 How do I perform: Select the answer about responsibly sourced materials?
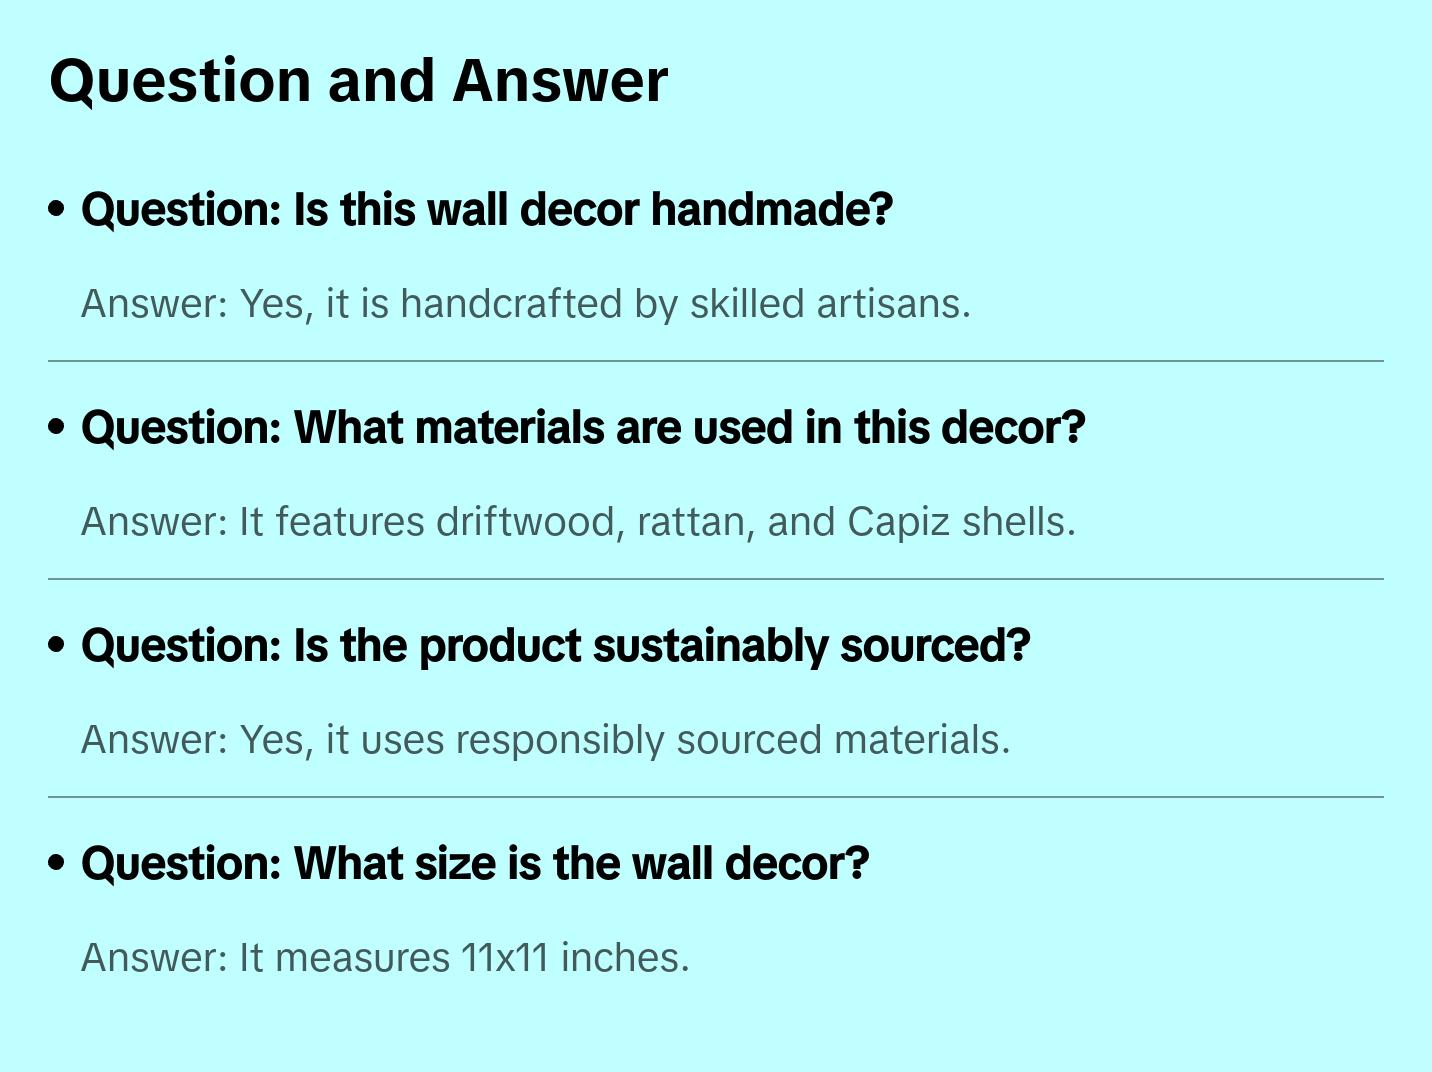click(x=545, y=740)
